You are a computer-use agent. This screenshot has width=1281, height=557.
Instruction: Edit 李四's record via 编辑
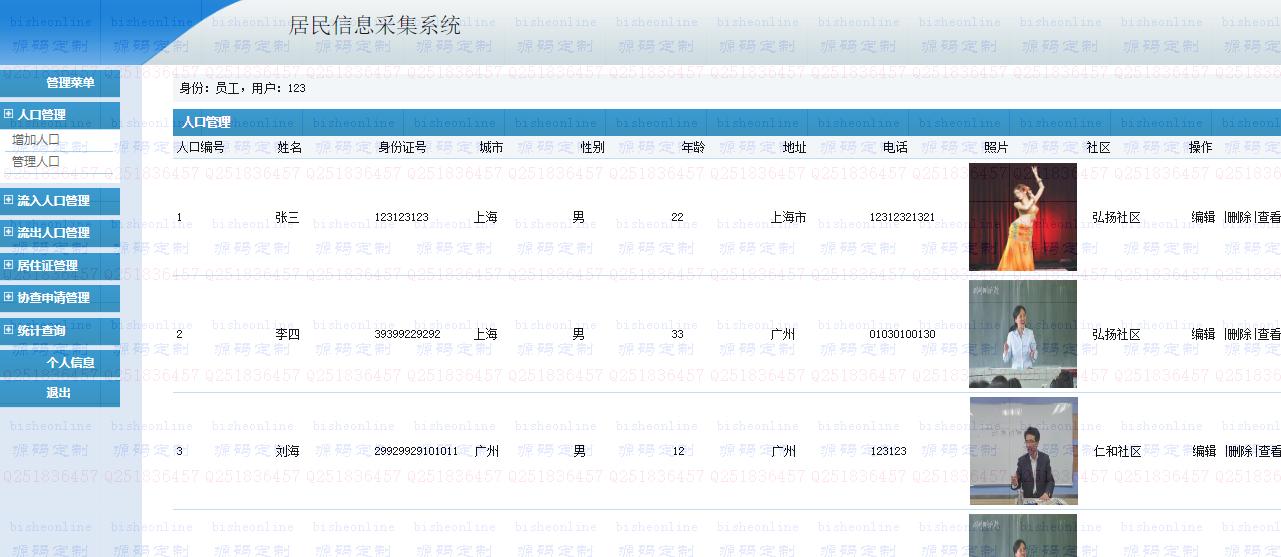(x=1203, y=334)
